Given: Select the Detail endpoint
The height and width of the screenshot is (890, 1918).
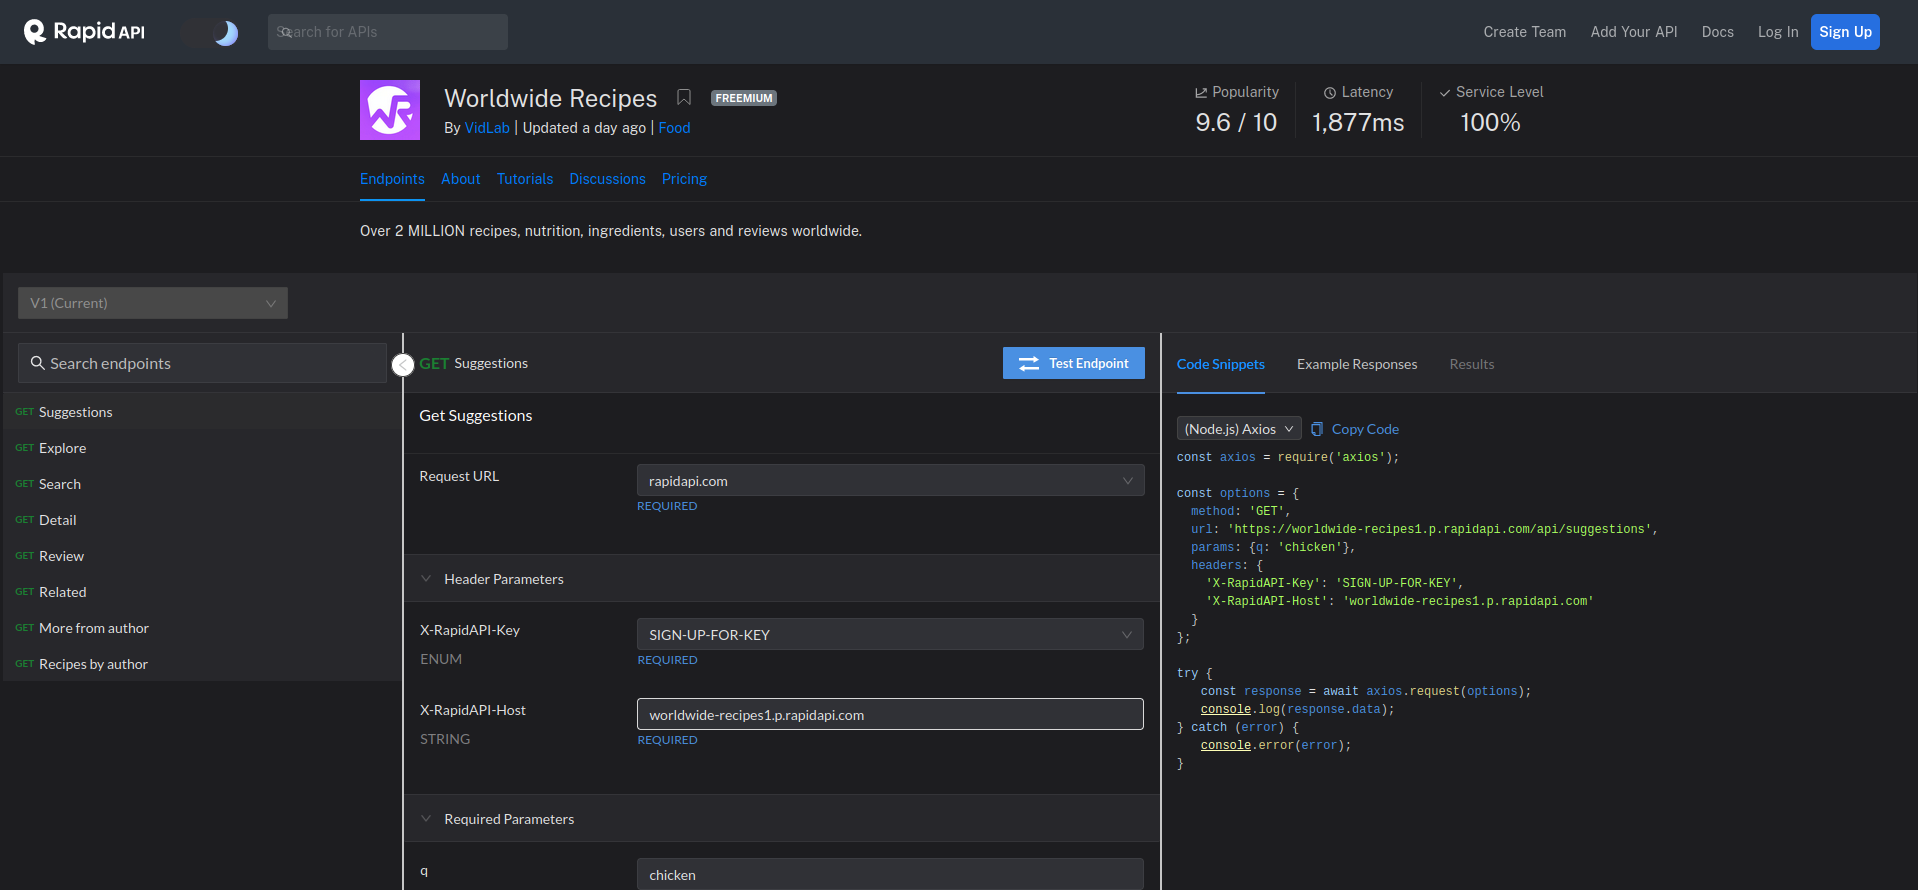Looking at the screenshot, I should pyautogui.click(x=202, y=520).
